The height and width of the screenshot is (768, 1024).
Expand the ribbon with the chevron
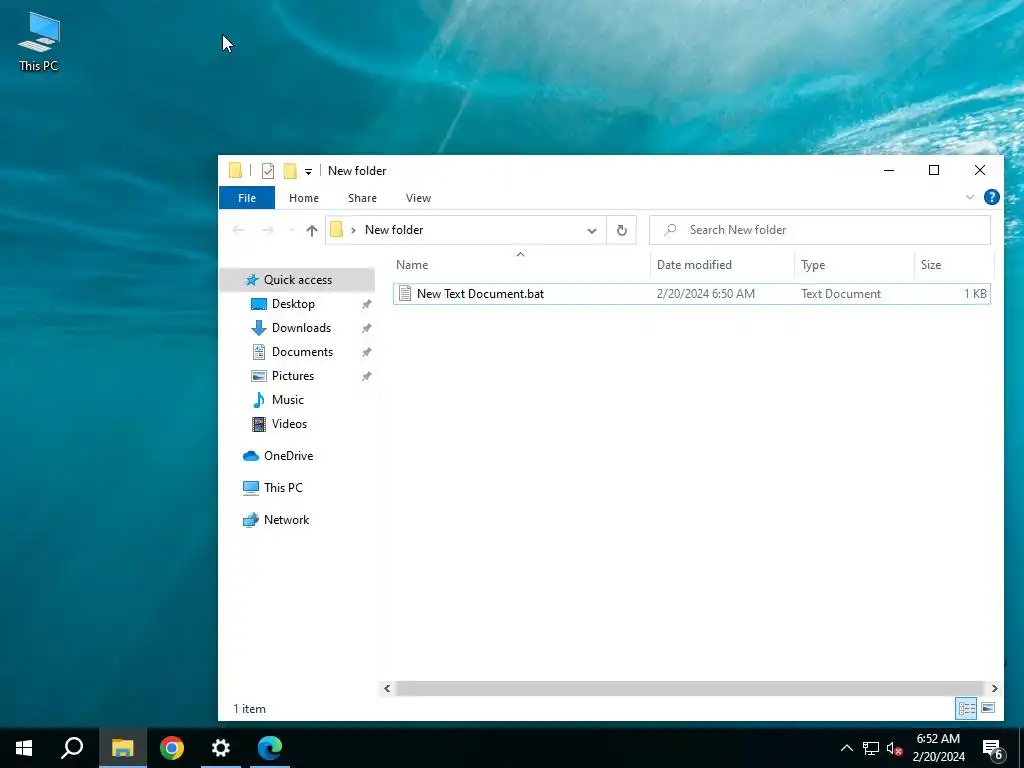click(x=970, y=197)
